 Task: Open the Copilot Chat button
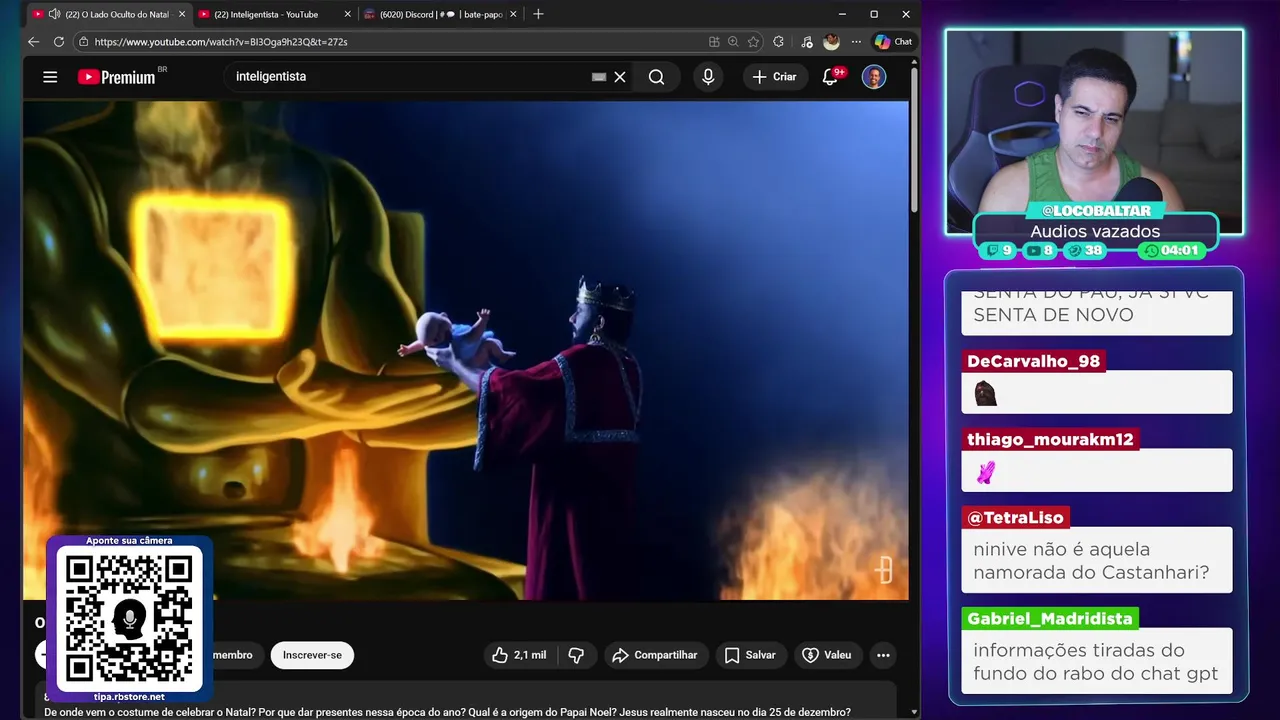[893, 42]
